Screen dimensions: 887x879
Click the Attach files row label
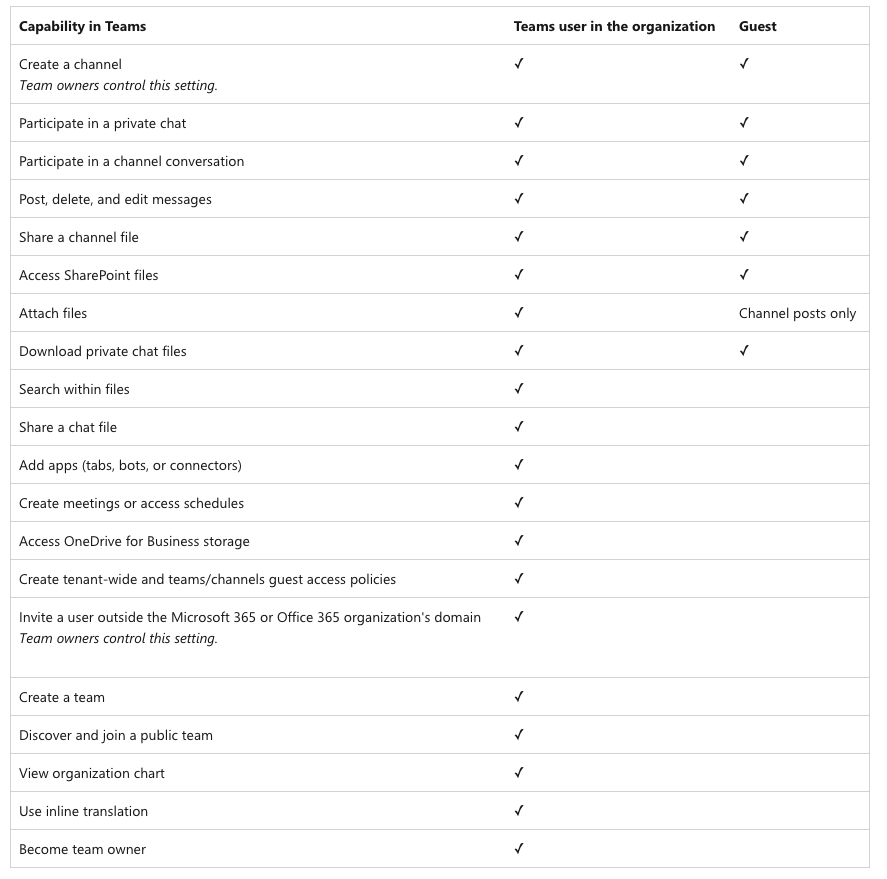pyautogui.click(x=53, y=313)
